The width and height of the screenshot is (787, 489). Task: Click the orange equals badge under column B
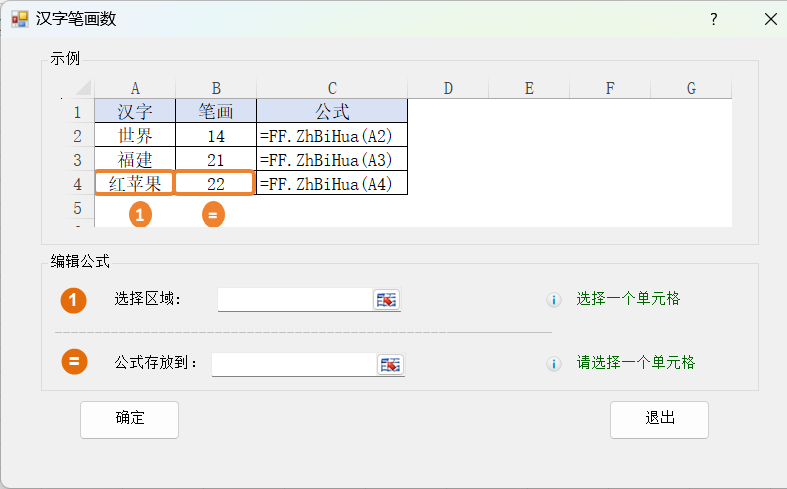(213, 214)
